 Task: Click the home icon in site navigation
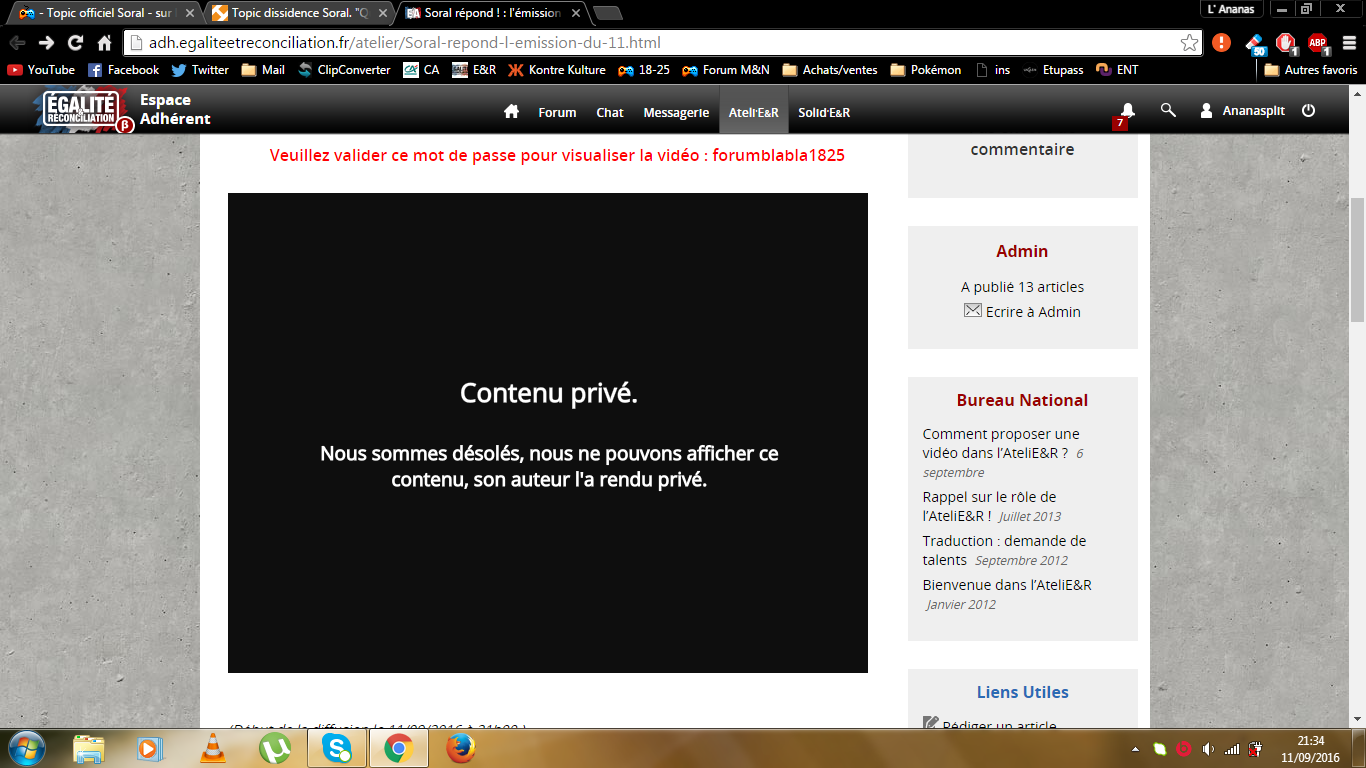[511, 112]
